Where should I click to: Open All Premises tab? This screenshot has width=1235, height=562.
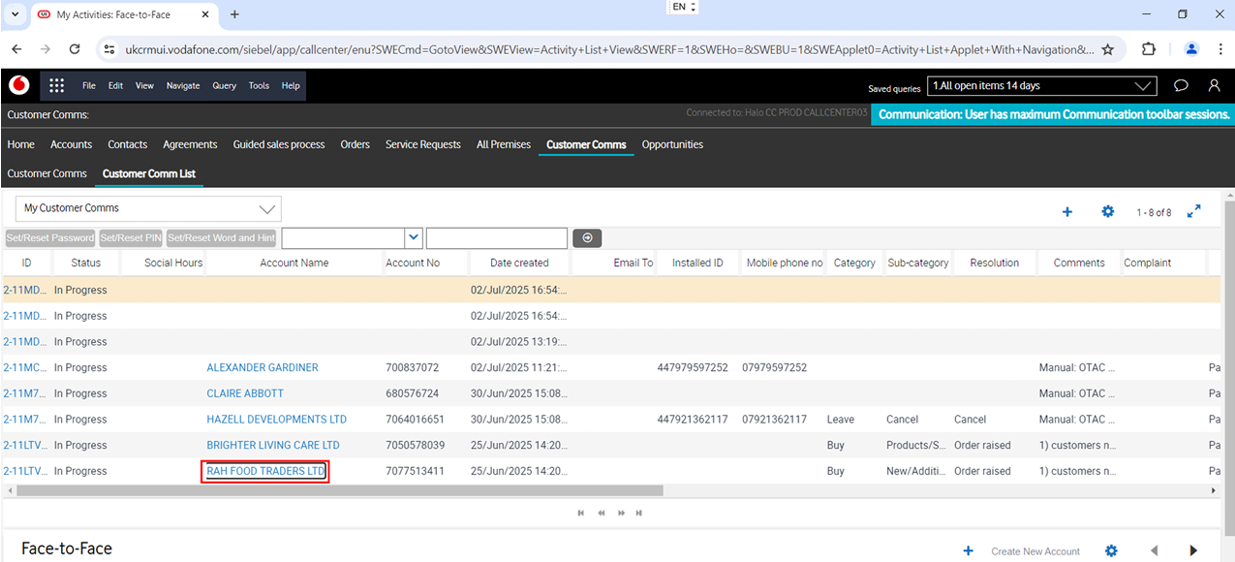pyautogui.click(x=504, y=145)
